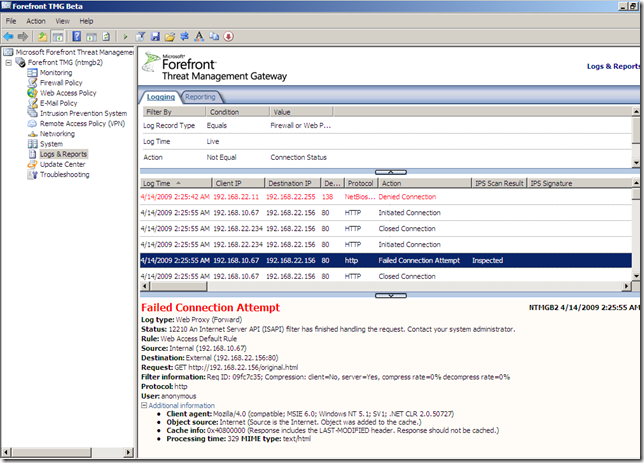Load filter definitions via open folder icon

click(x=170, y=37)
